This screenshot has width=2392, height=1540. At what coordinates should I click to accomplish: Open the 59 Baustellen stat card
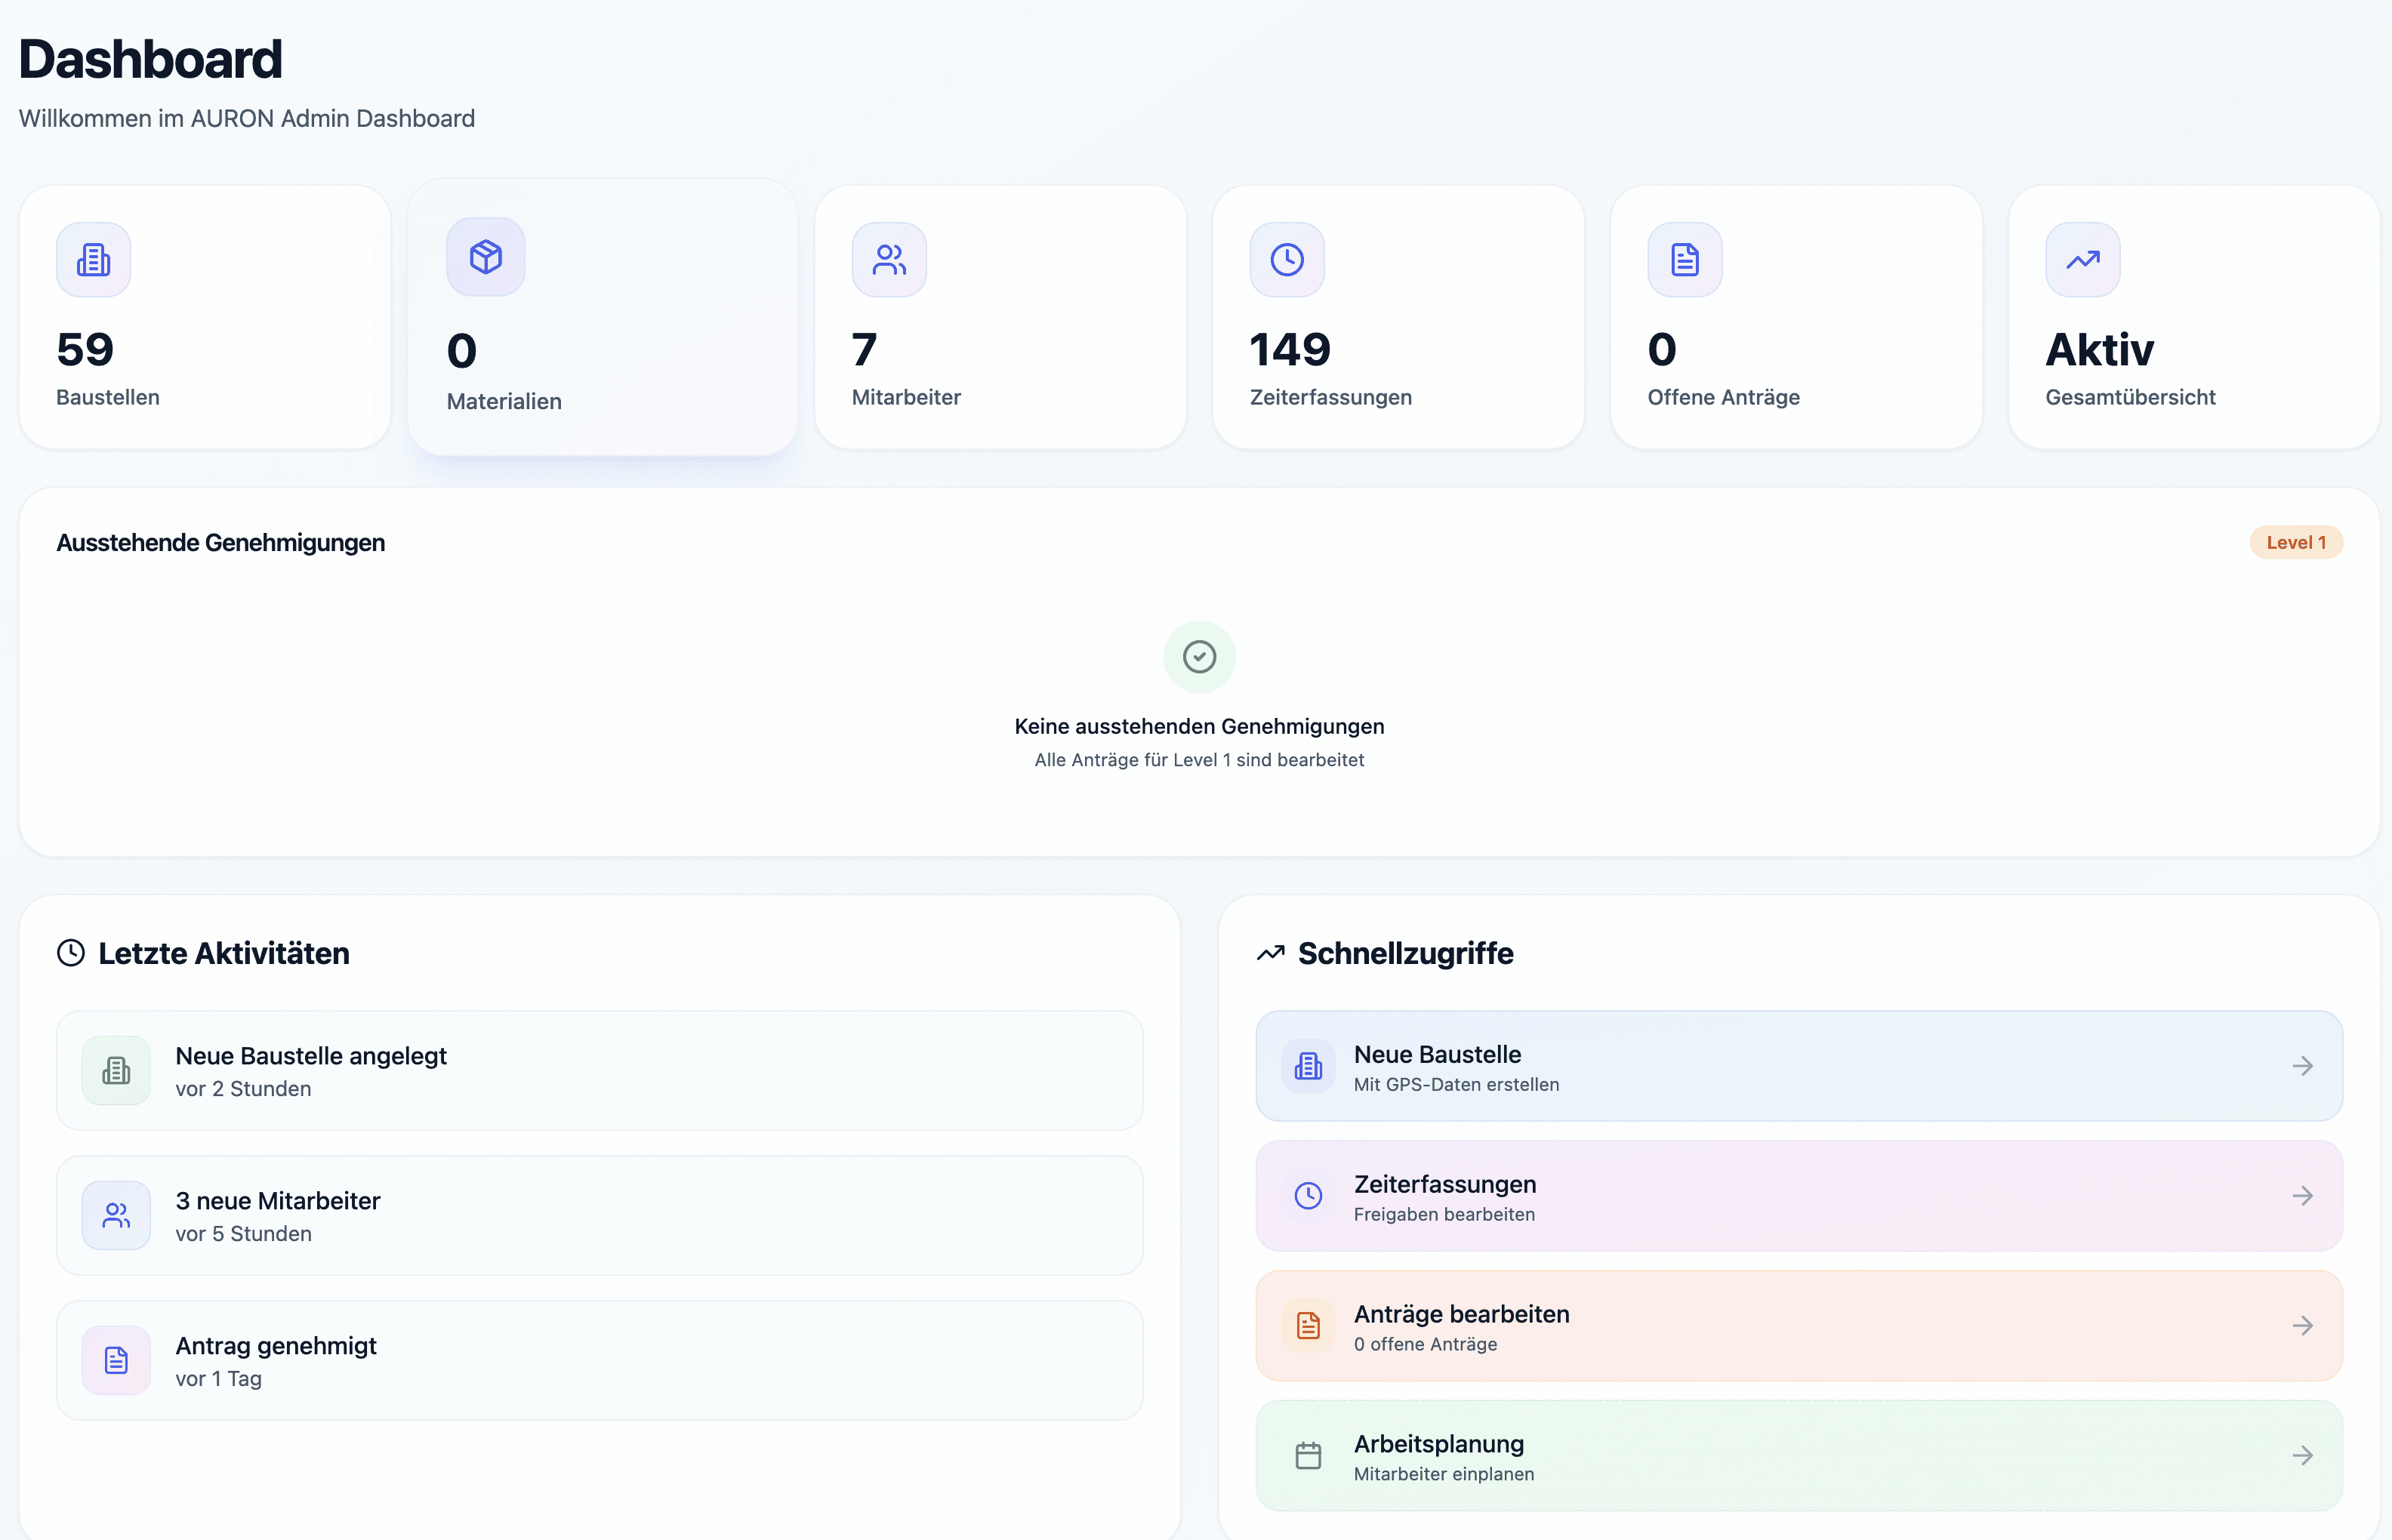[204, 318]
